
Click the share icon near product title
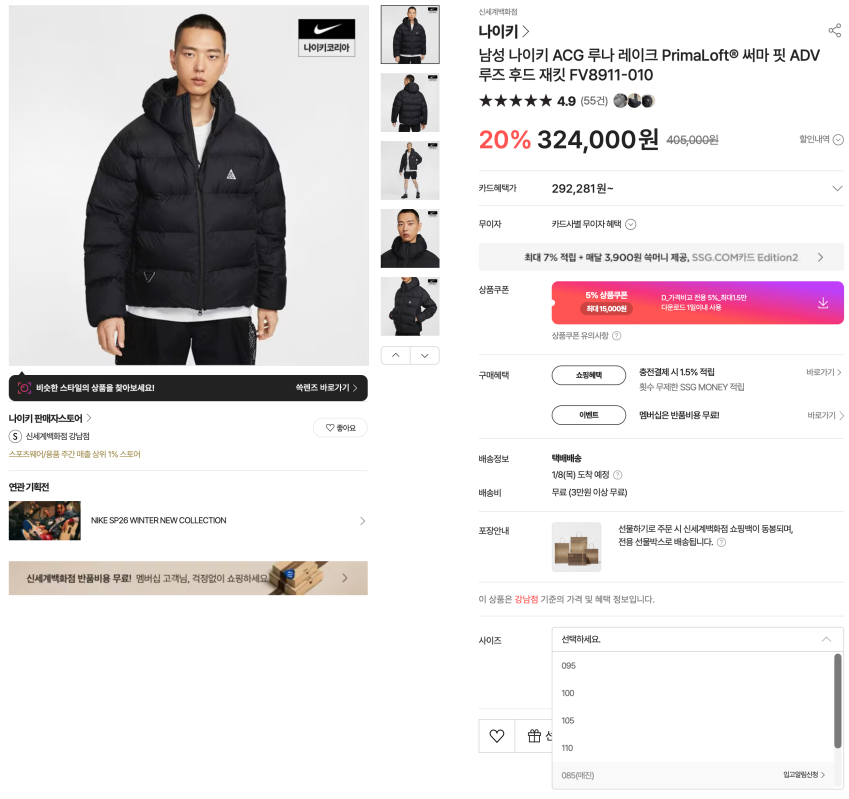834,30
